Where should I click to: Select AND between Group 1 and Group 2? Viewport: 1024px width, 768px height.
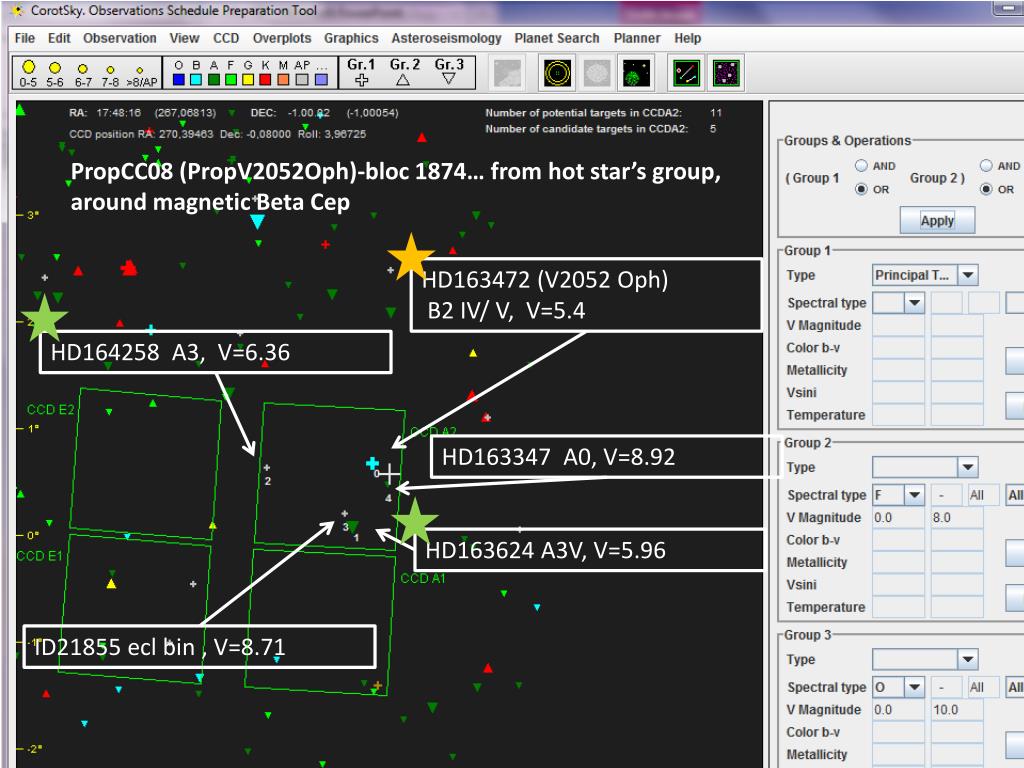(x=861, y=166)
